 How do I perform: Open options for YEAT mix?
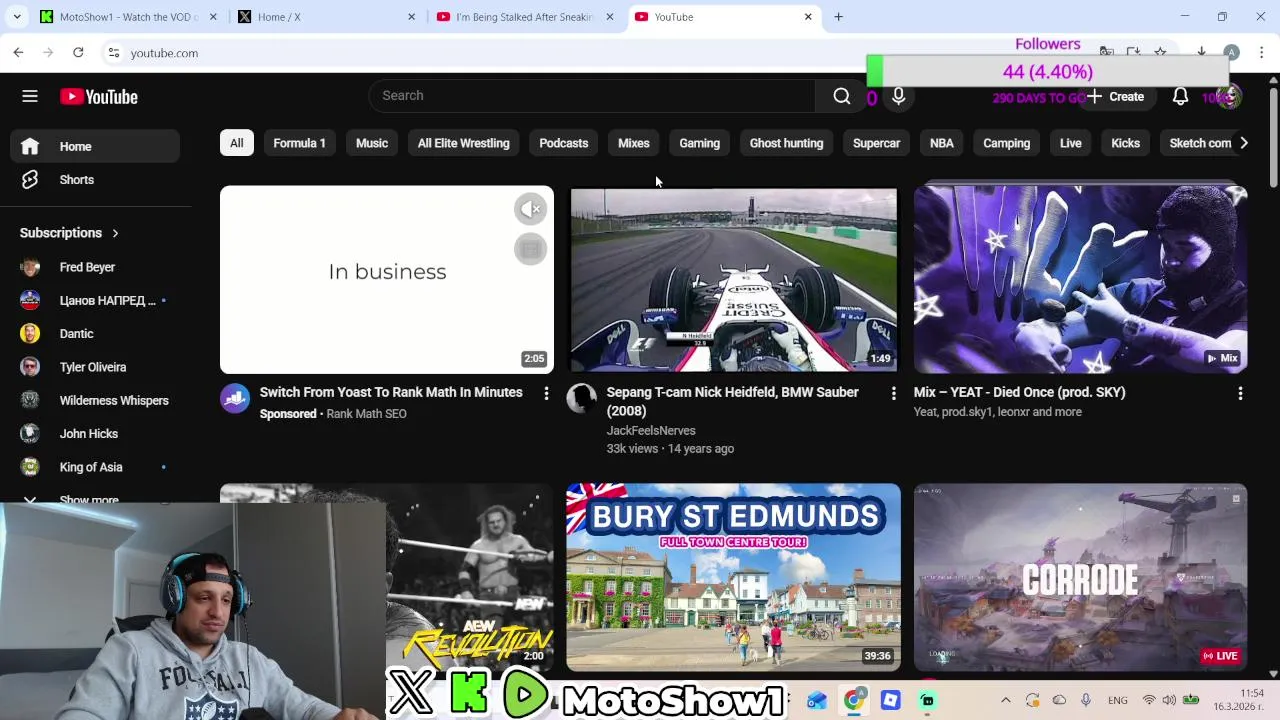[x=1240, y=394]
